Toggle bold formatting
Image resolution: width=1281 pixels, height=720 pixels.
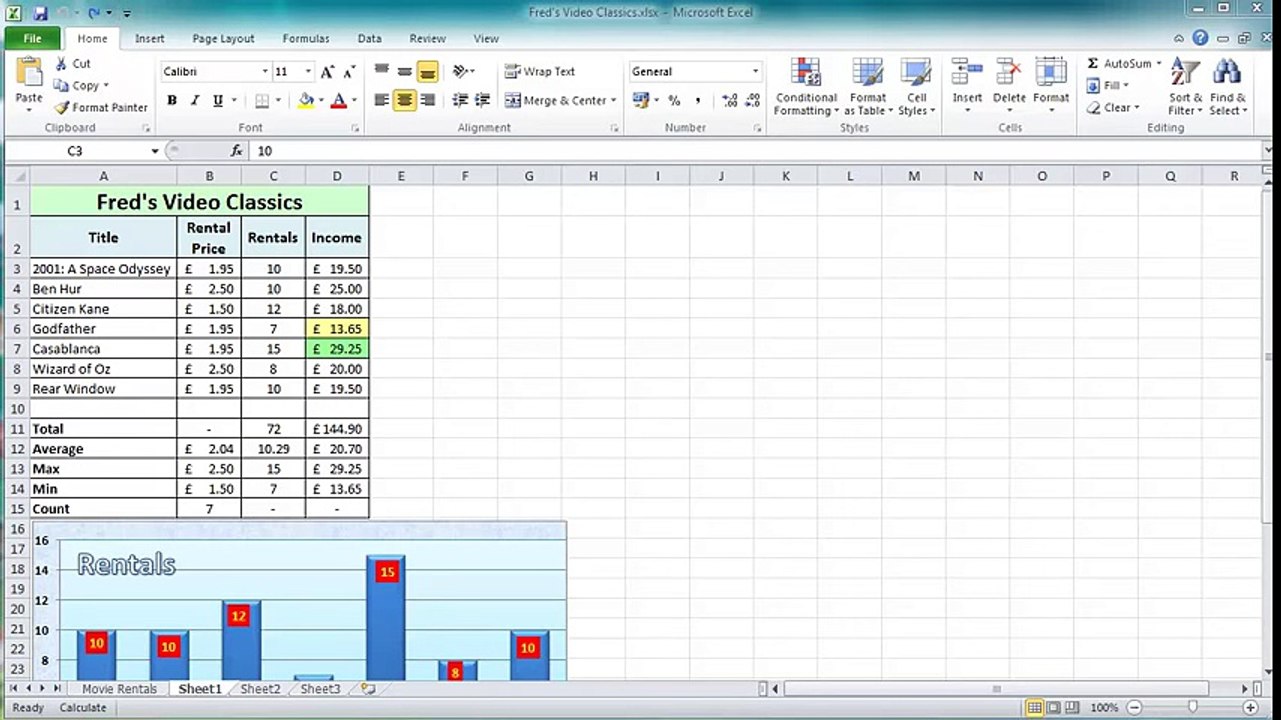172,100
